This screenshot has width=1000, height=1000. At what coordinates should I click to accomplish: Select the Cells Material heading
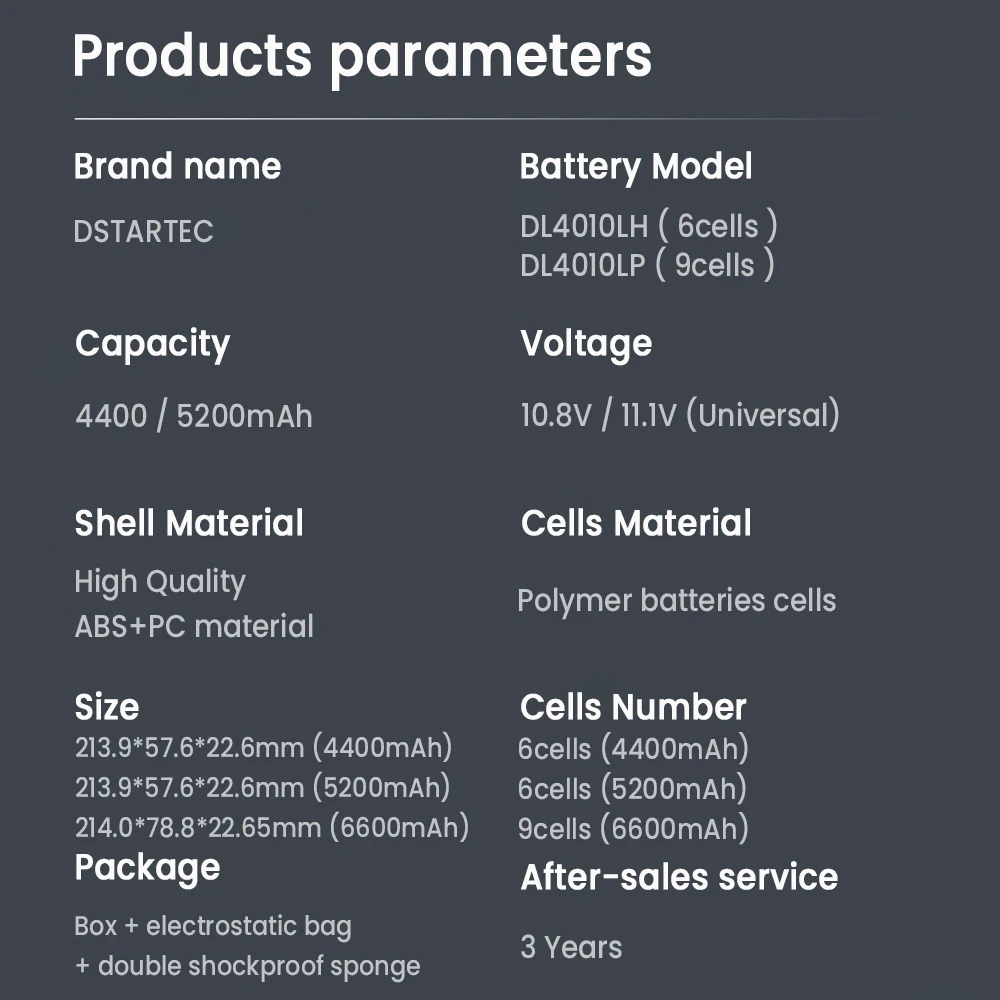636,523
